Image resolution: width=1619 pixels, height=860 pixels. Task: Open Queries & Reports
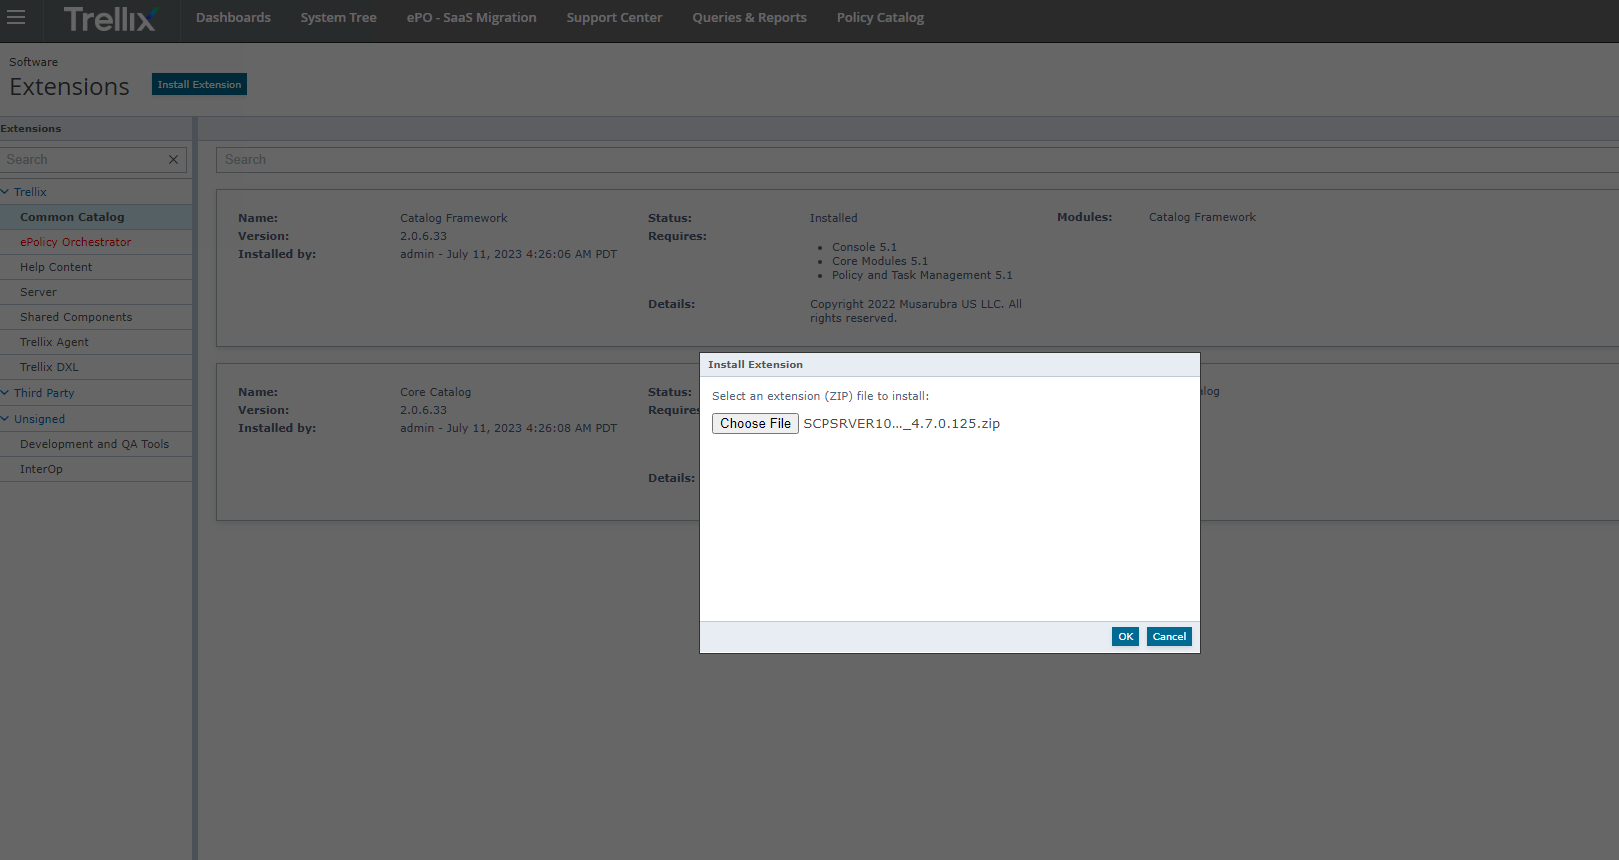pos(749,18)
